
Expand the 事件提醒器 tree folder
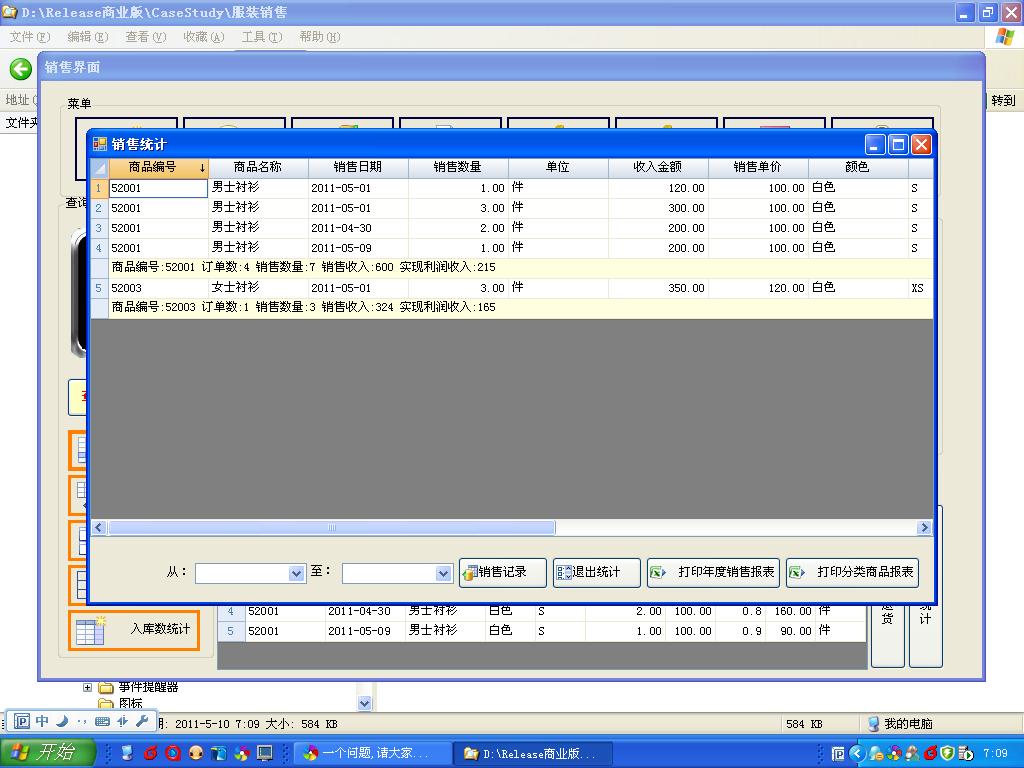point(88,688)
